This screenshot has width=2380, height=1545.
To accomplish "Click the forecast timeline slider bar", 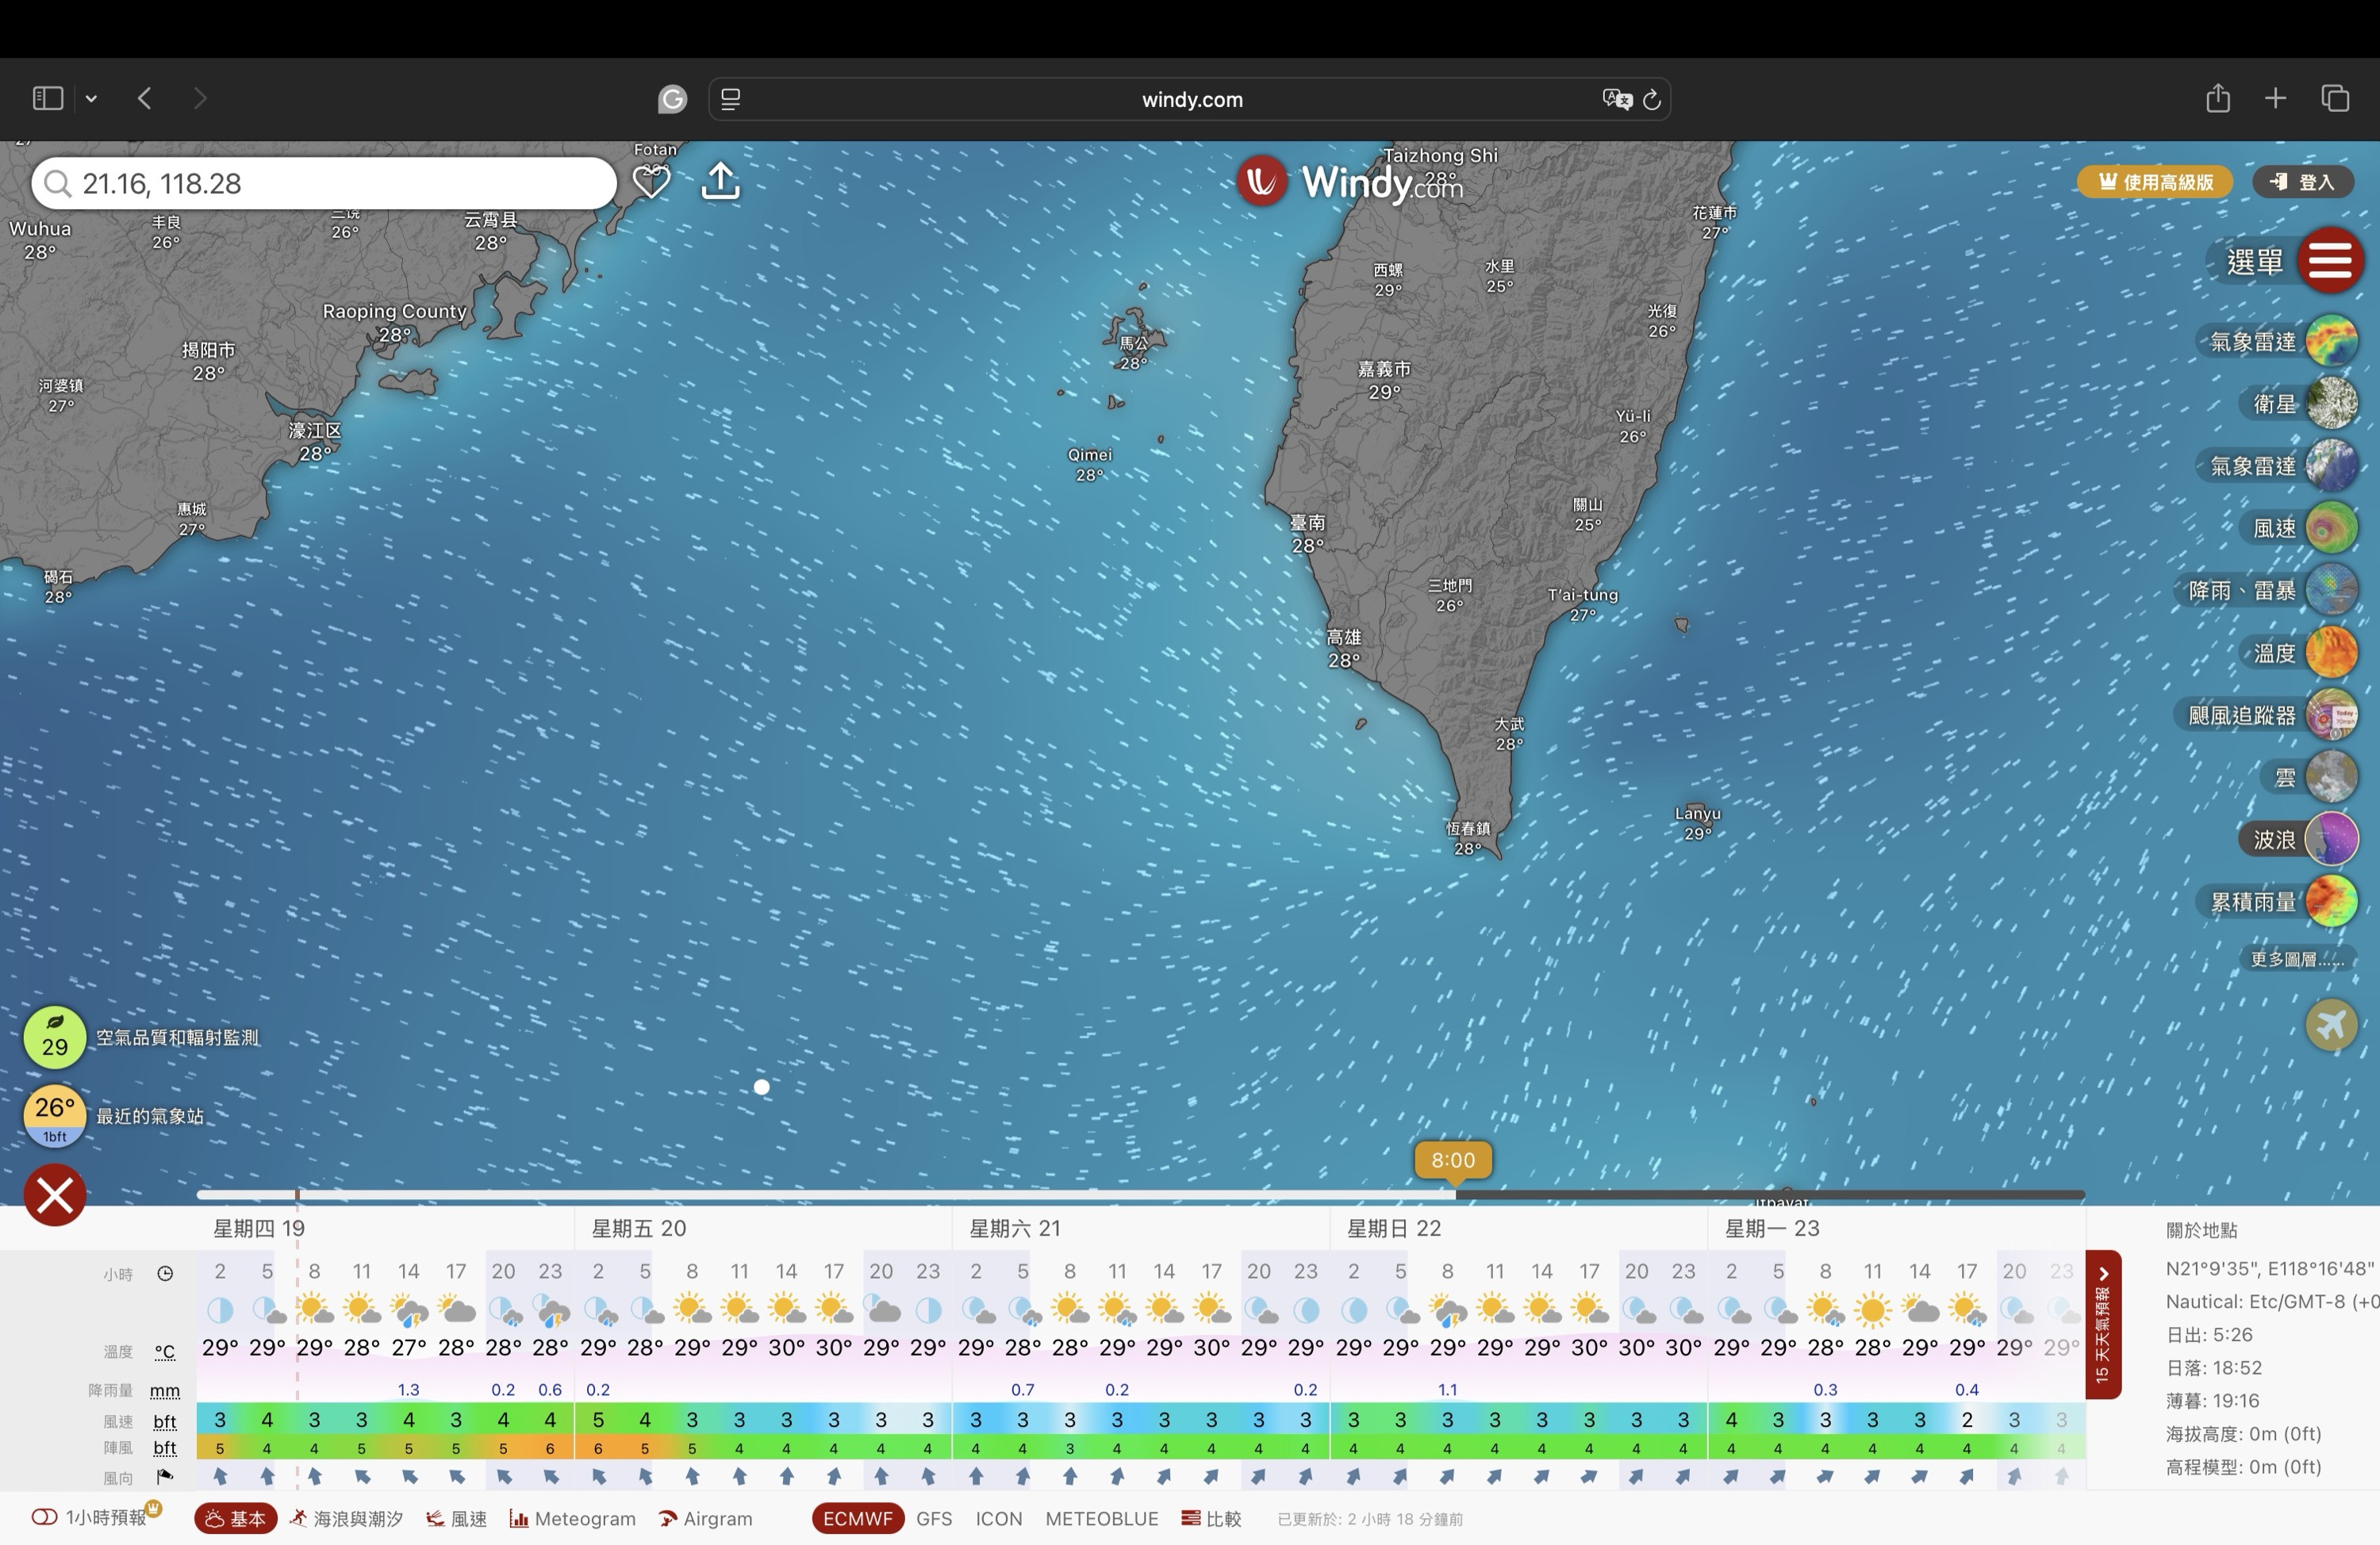I will point(1140,1194).
